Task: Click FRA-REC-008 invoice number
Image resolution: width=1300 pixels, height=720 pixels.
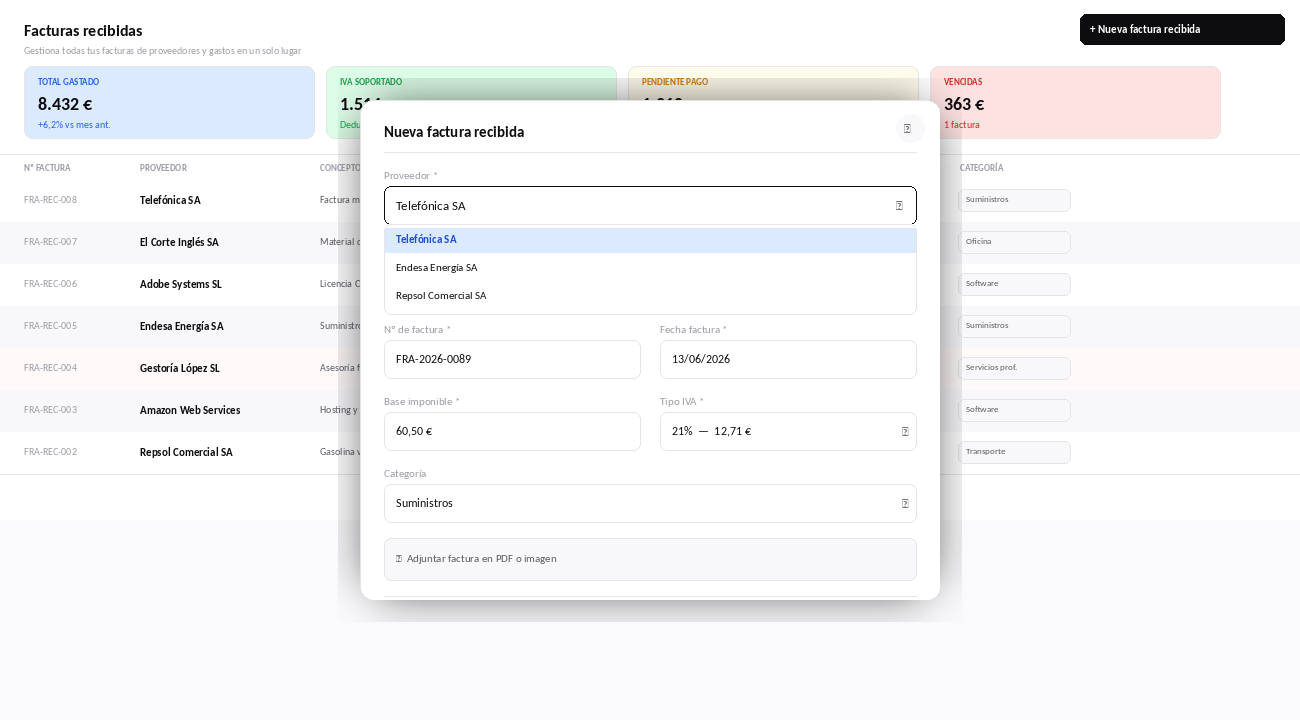Action: click(50, 200)
